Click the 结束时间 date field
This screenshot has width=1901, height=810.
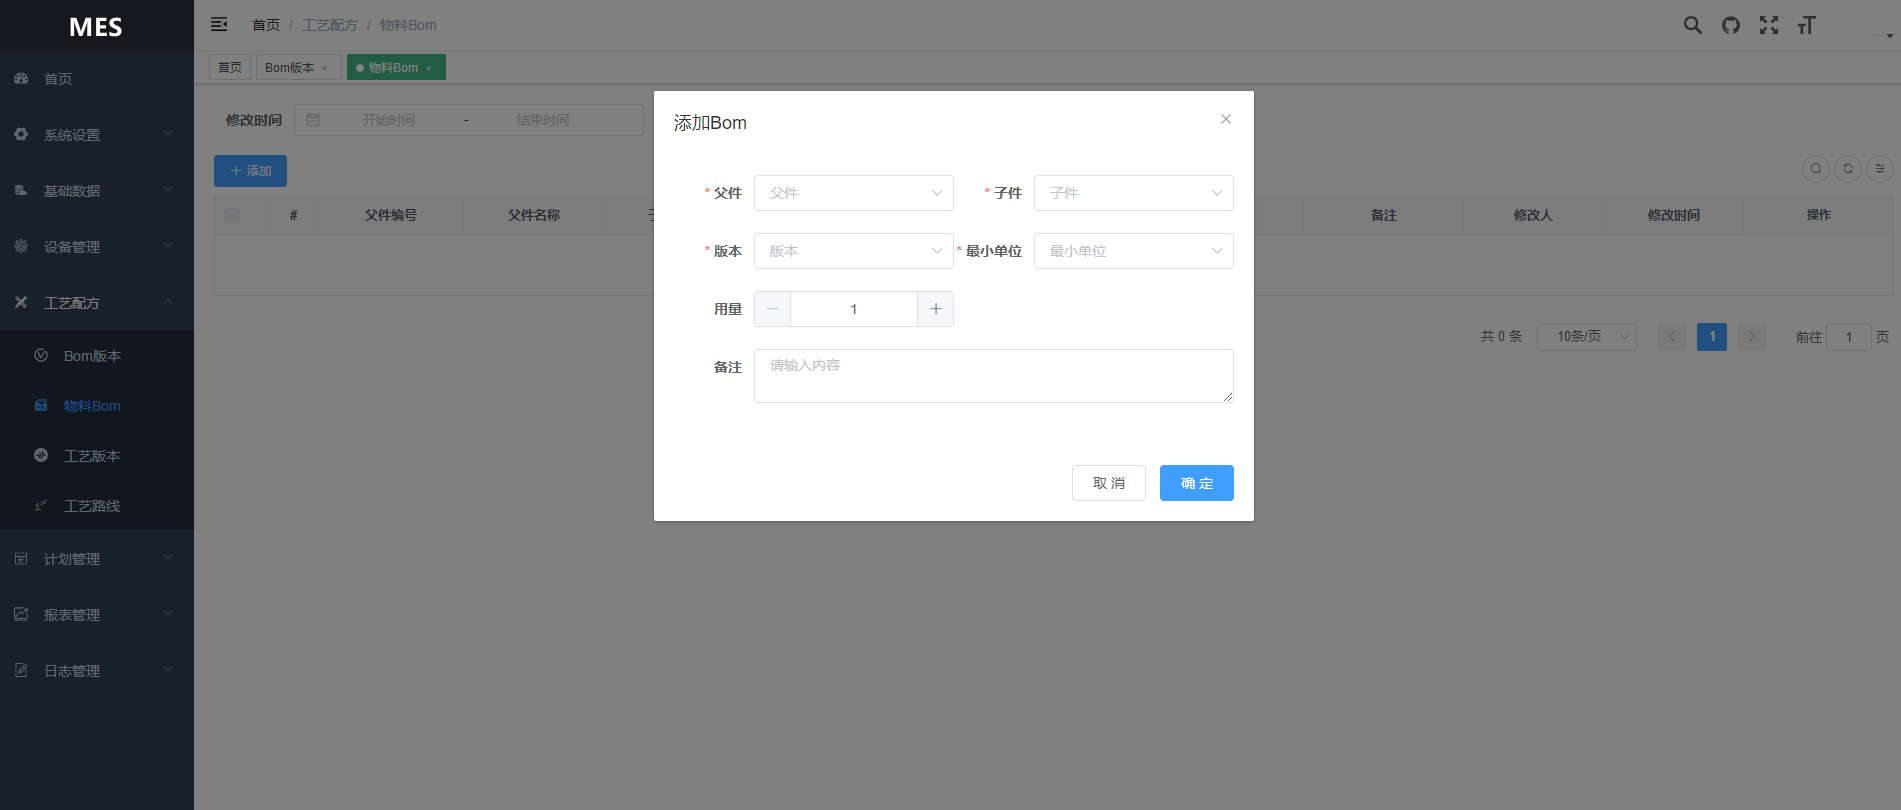543,120
